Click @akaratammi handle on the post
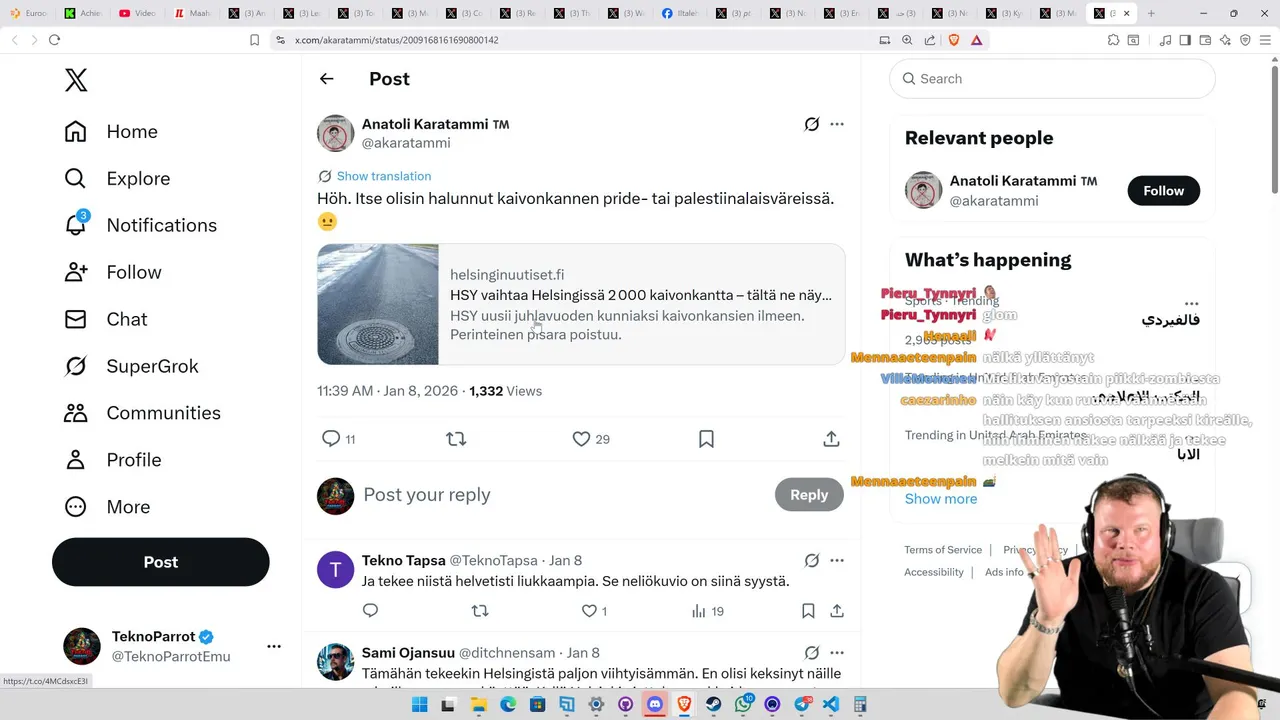Screen dimensions: 1280x720 point(406,143)
